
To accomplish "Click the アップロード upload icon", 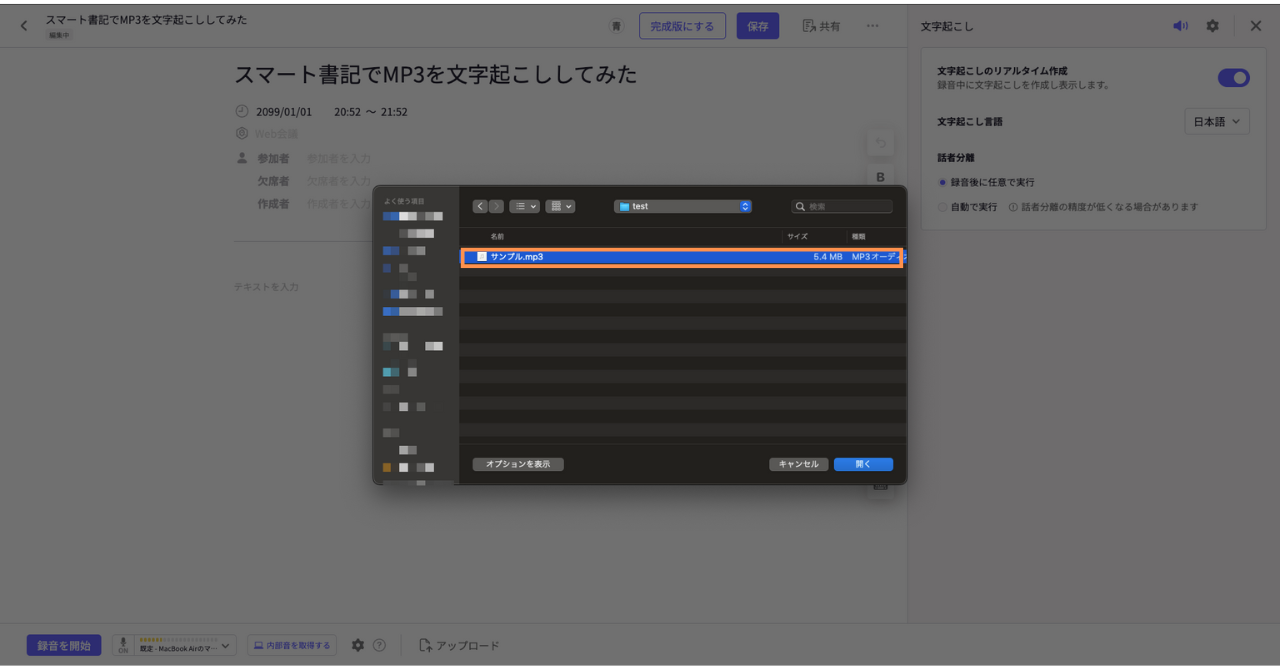I will (426, 646).
